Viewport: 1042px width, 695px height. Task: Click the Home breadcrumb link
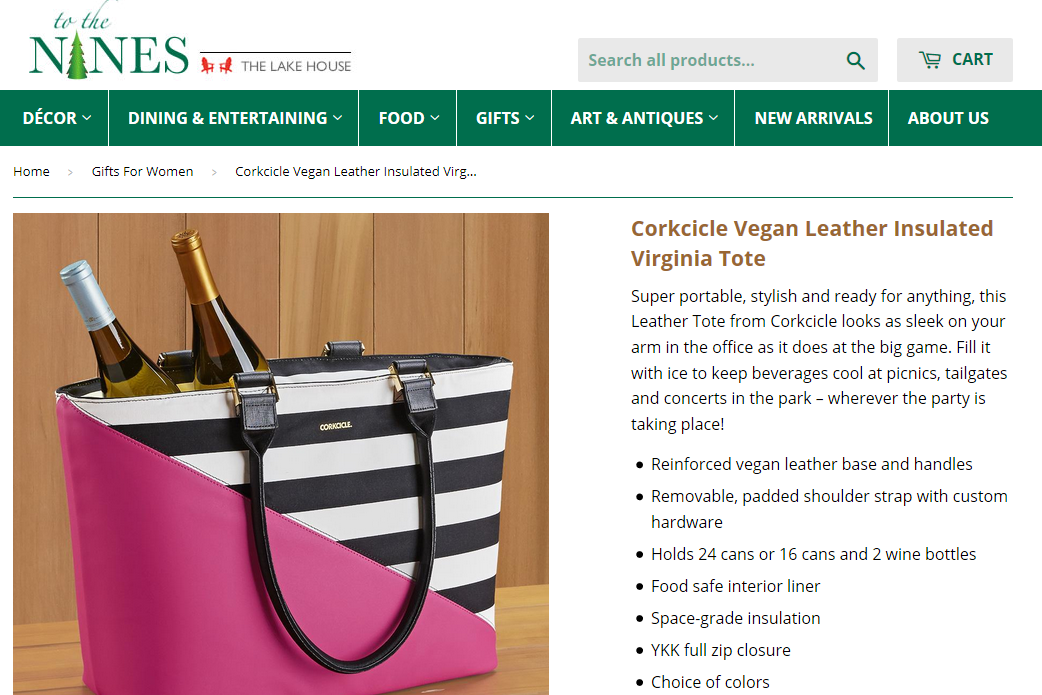pyautogui.click(x=31, y=171)
